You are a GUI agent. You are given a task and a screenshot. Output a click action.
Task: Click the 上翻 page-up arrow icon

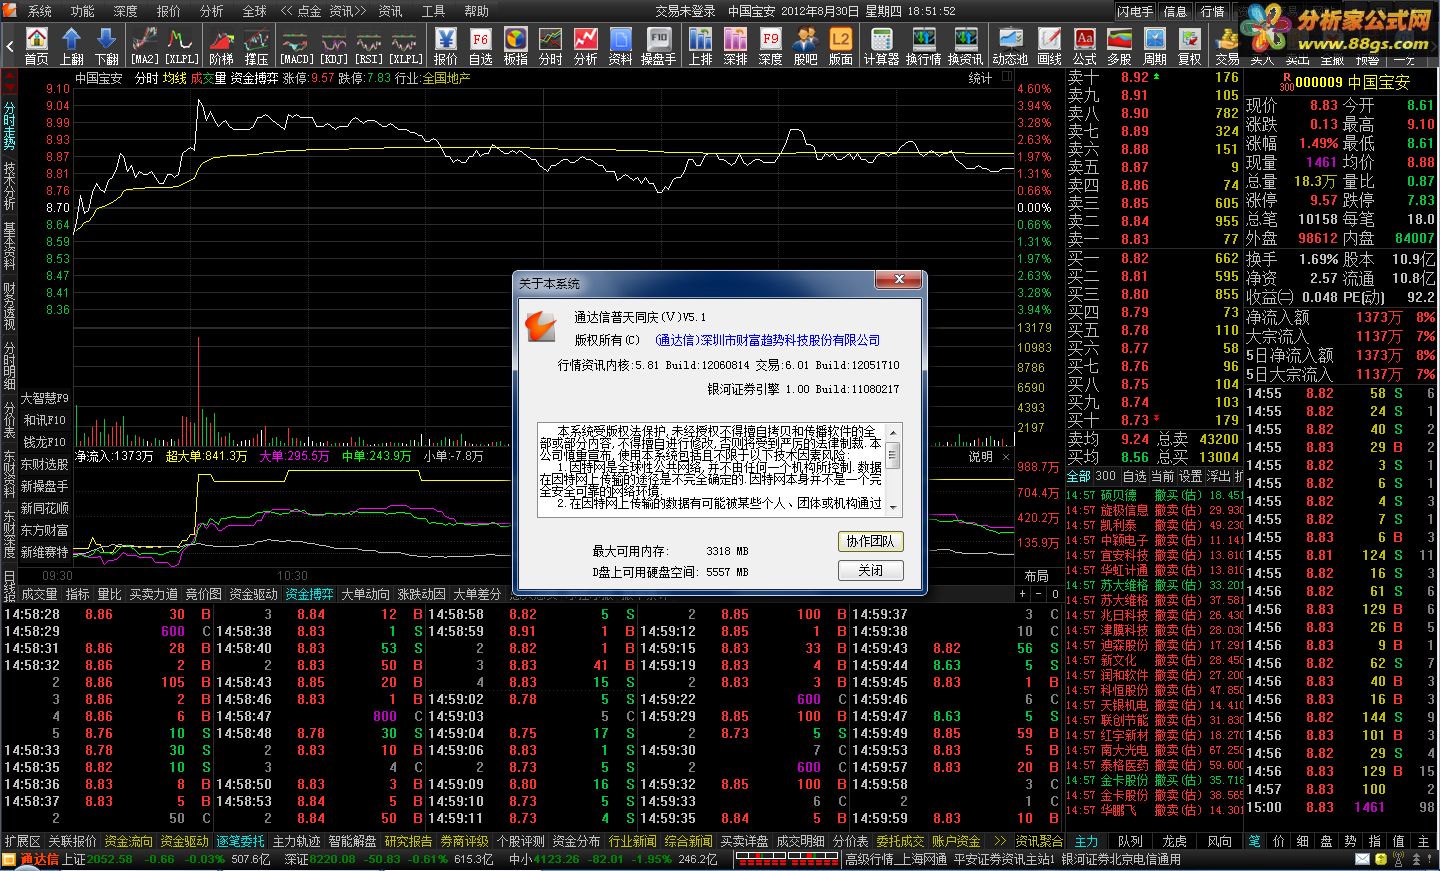(x=72, y=46)
